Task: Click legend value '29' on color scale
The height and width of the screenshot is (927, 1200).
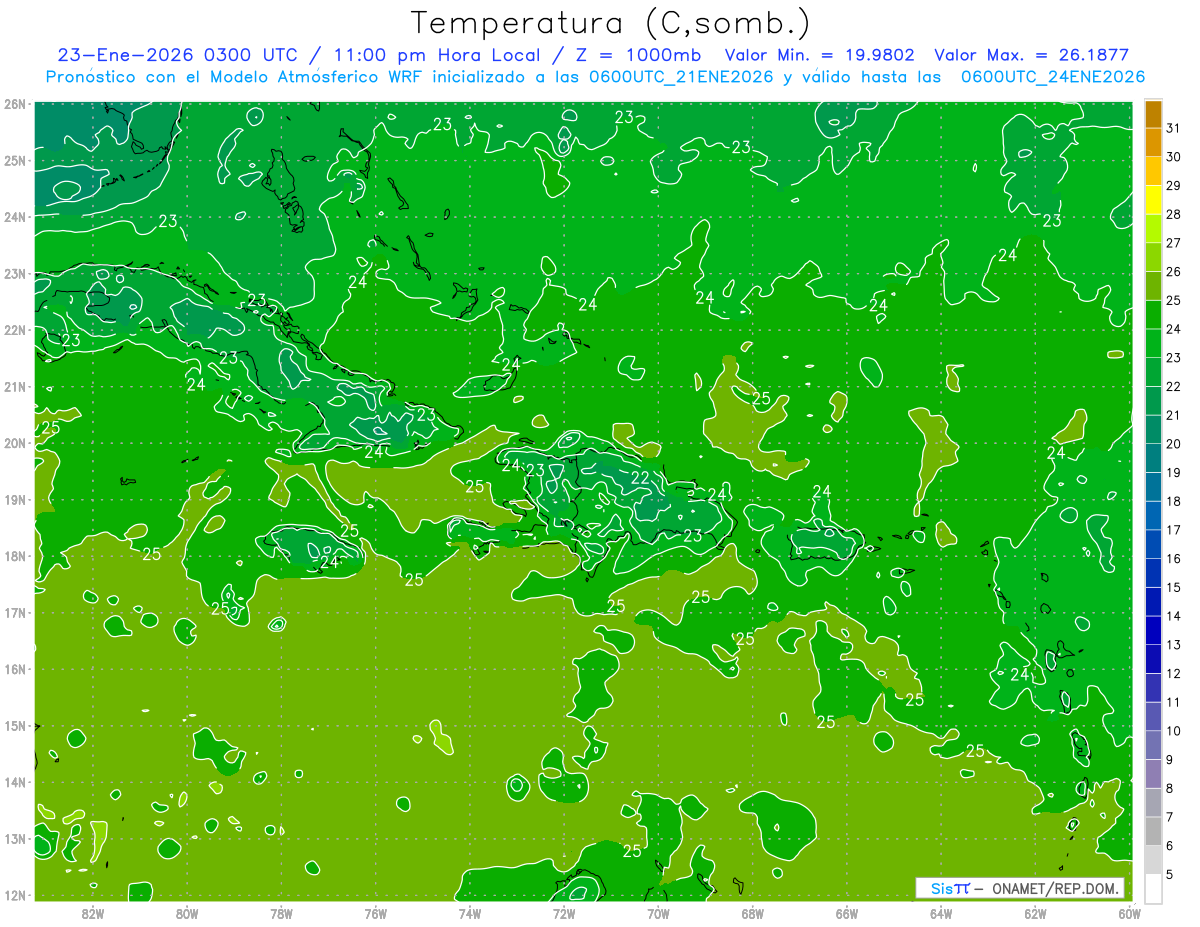Action: coord(1173,186)
